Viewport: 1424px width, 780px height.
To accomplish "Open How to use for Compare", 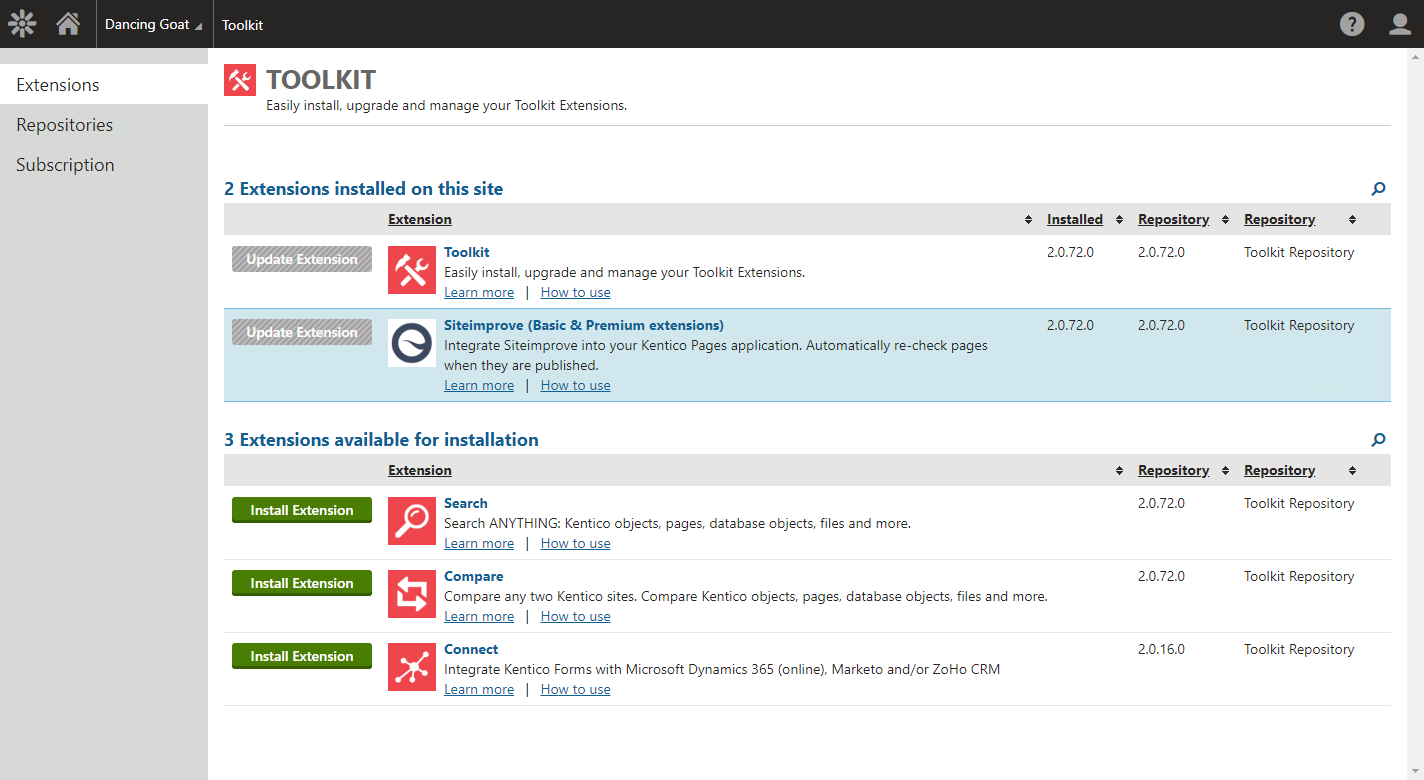I will [x=575, y=616].
